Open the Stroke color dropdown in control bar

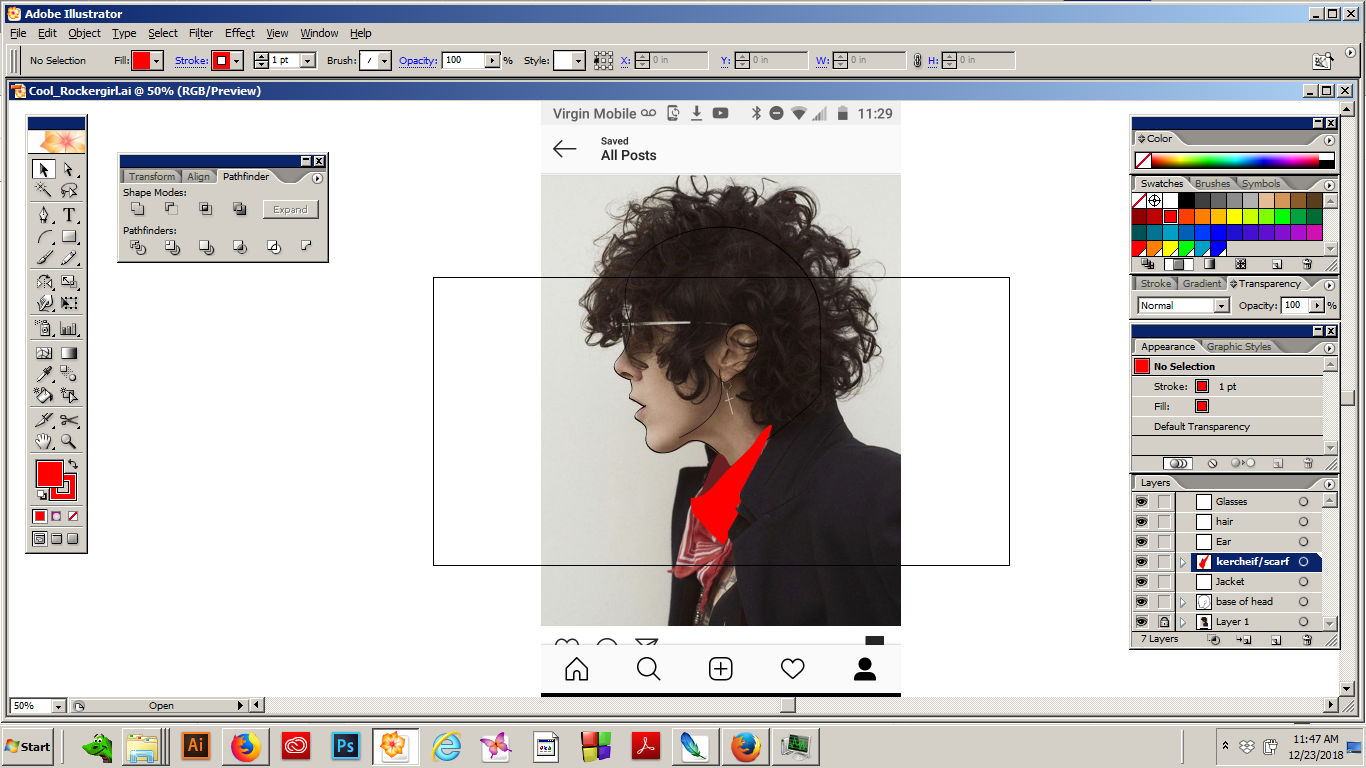[237, 61]
